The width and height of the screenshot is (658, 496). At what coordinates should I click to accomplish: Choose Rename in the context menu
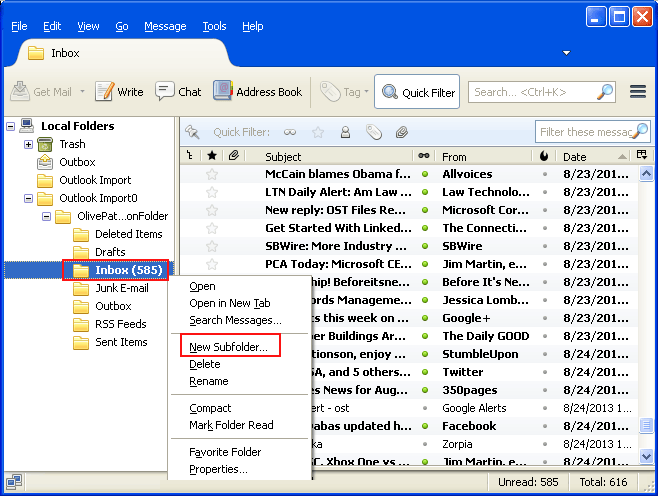[209, 381]
